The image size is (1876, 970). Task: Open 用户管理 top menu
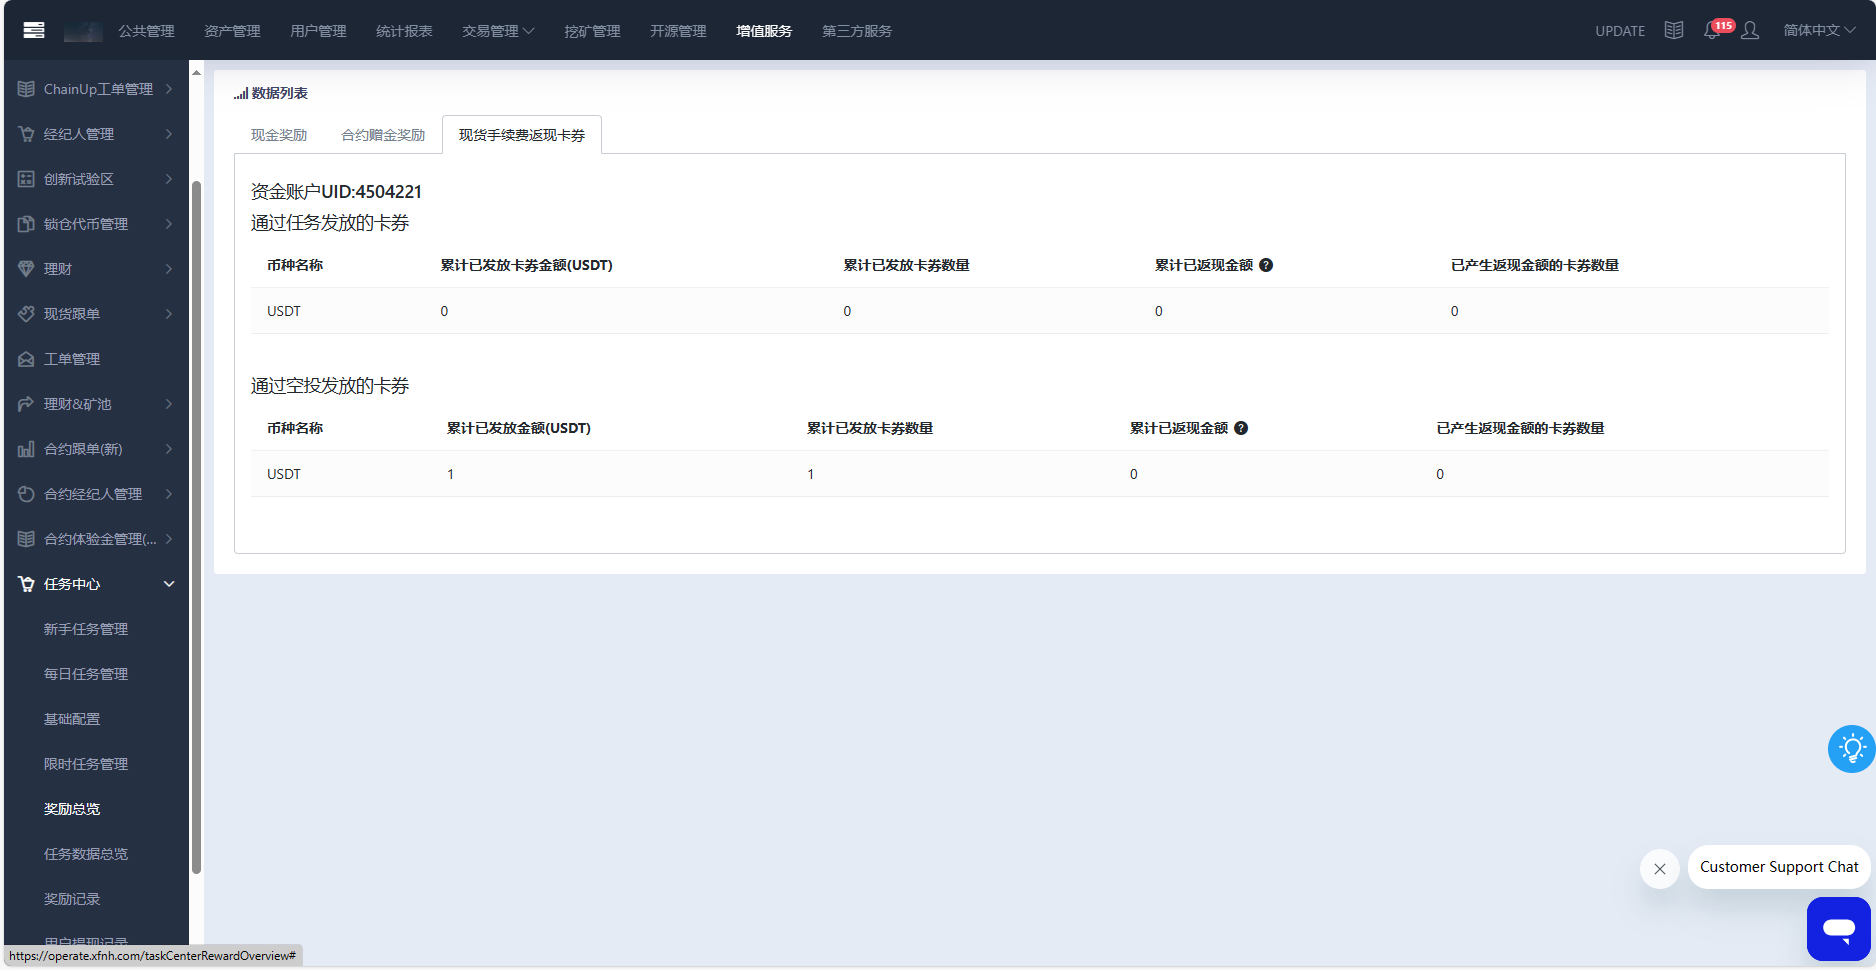[x=318, y=31]
